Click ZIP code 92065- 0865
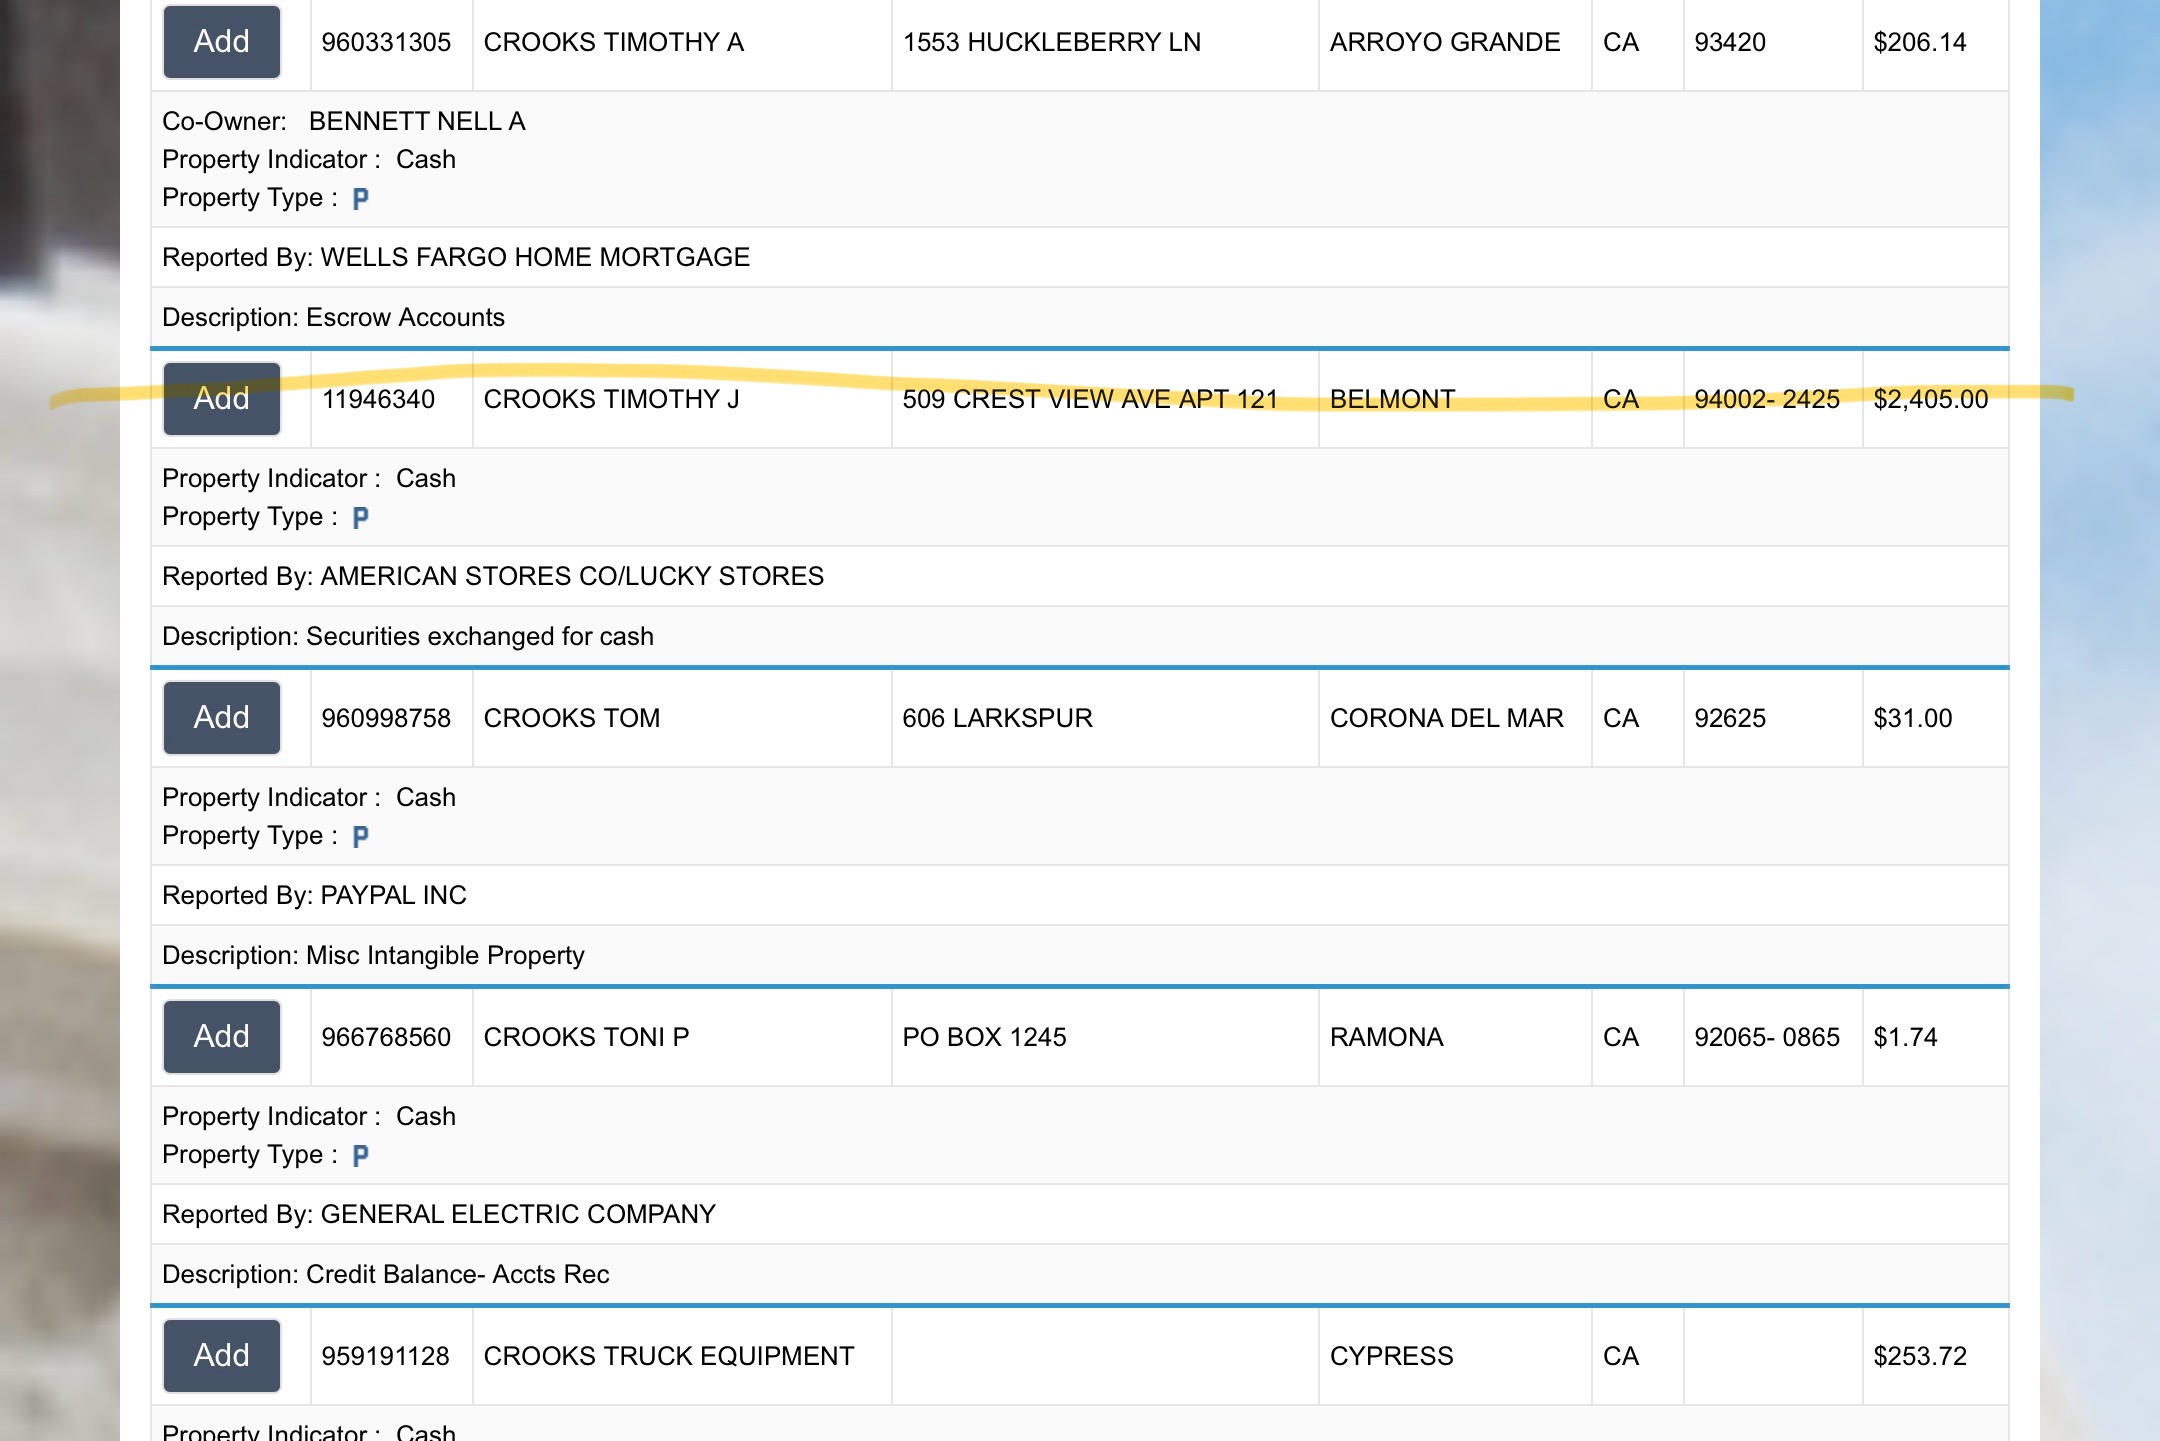This screenshot has height=1441, width=2160. pos(1767,1037)
